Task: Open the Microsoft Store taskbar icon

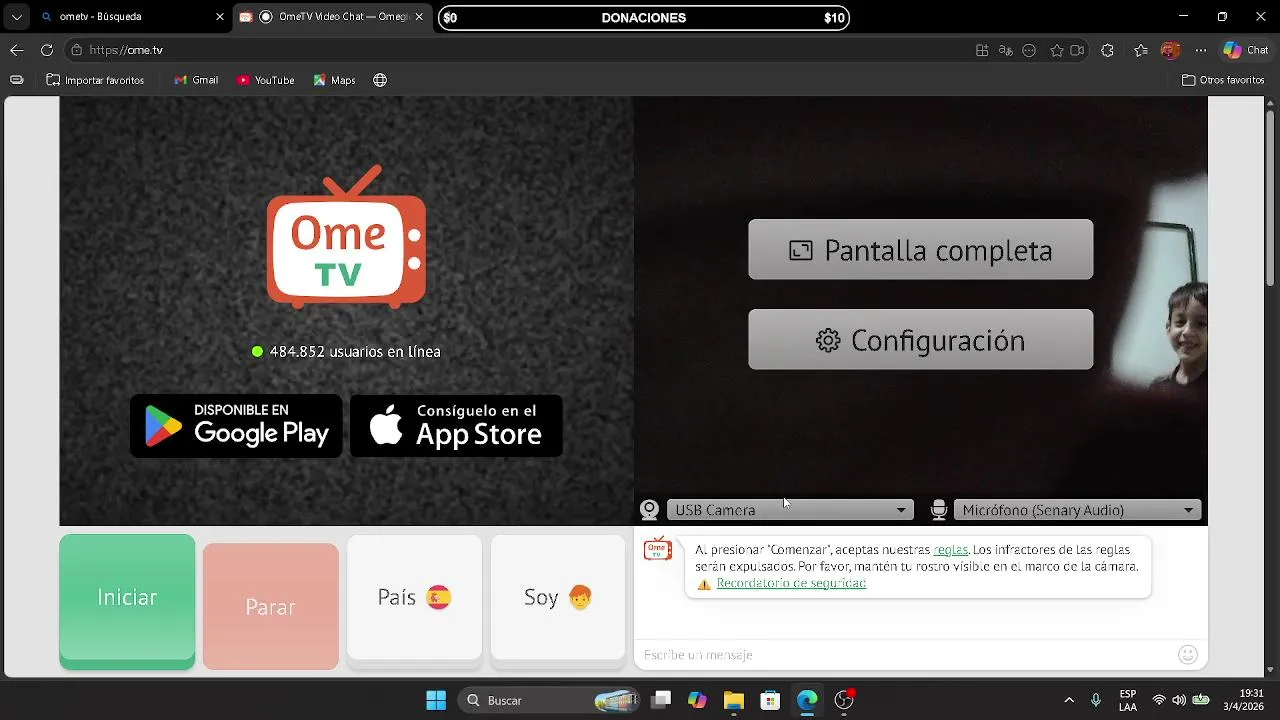Action: coord(770,700)
